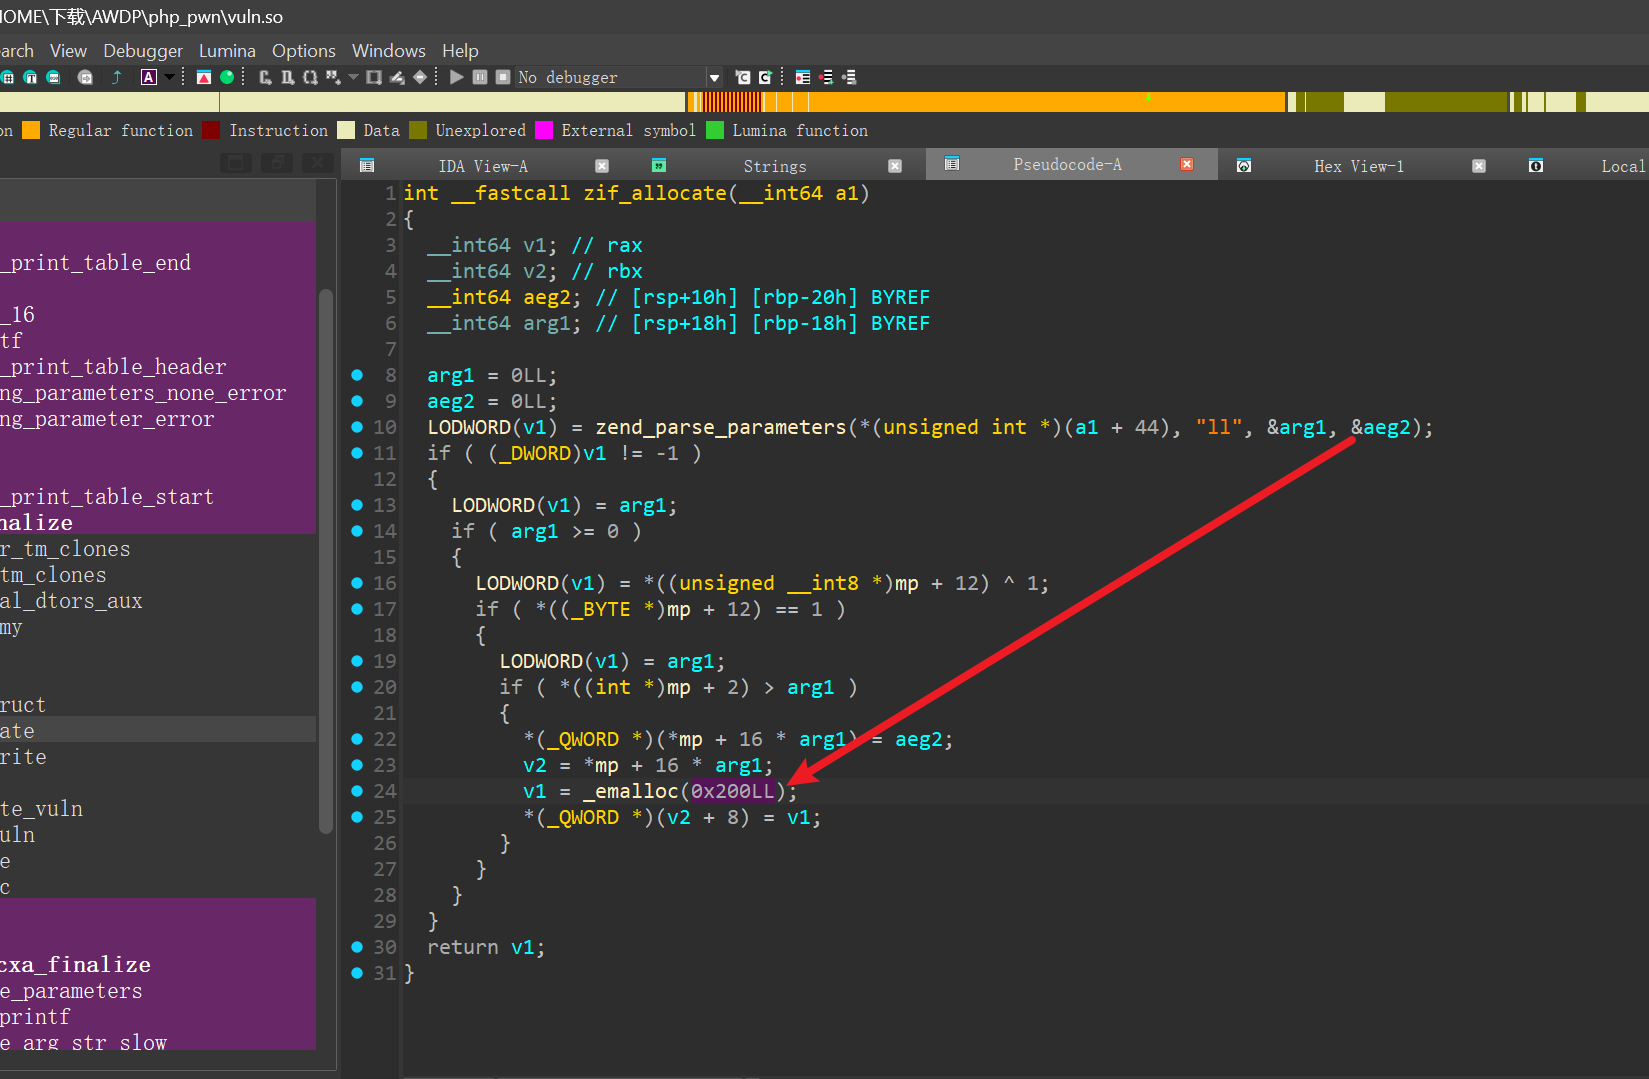Click the square frame icon before the pencil
This screenshot has height=1079, width=1649.
click(374, 77)
